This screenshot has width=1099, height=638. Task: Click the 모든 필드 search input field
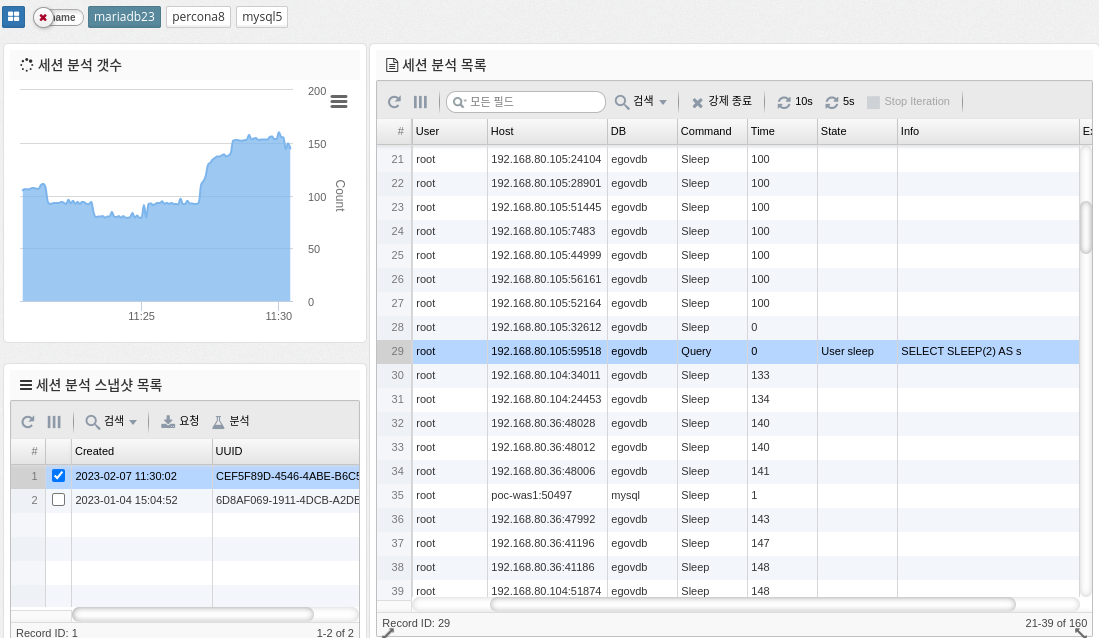[535, 102]
